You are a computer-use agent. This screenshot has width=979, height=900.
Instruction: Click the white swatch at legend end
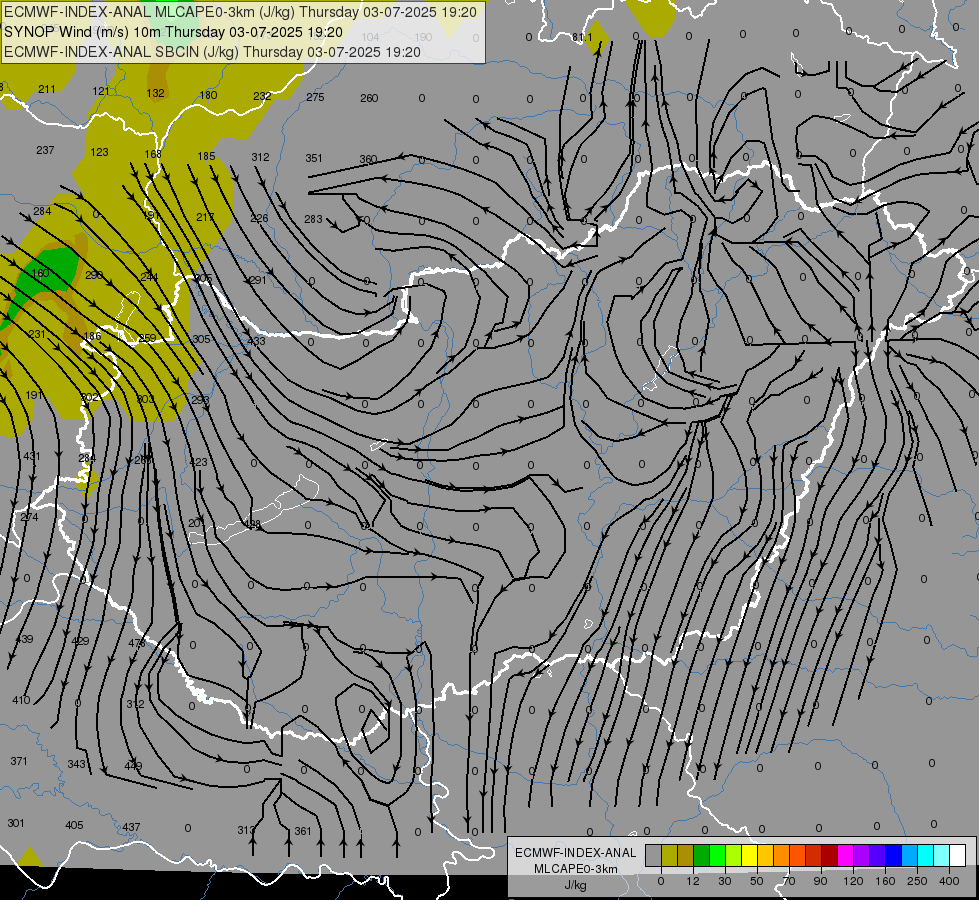click(x=958, y=856)
